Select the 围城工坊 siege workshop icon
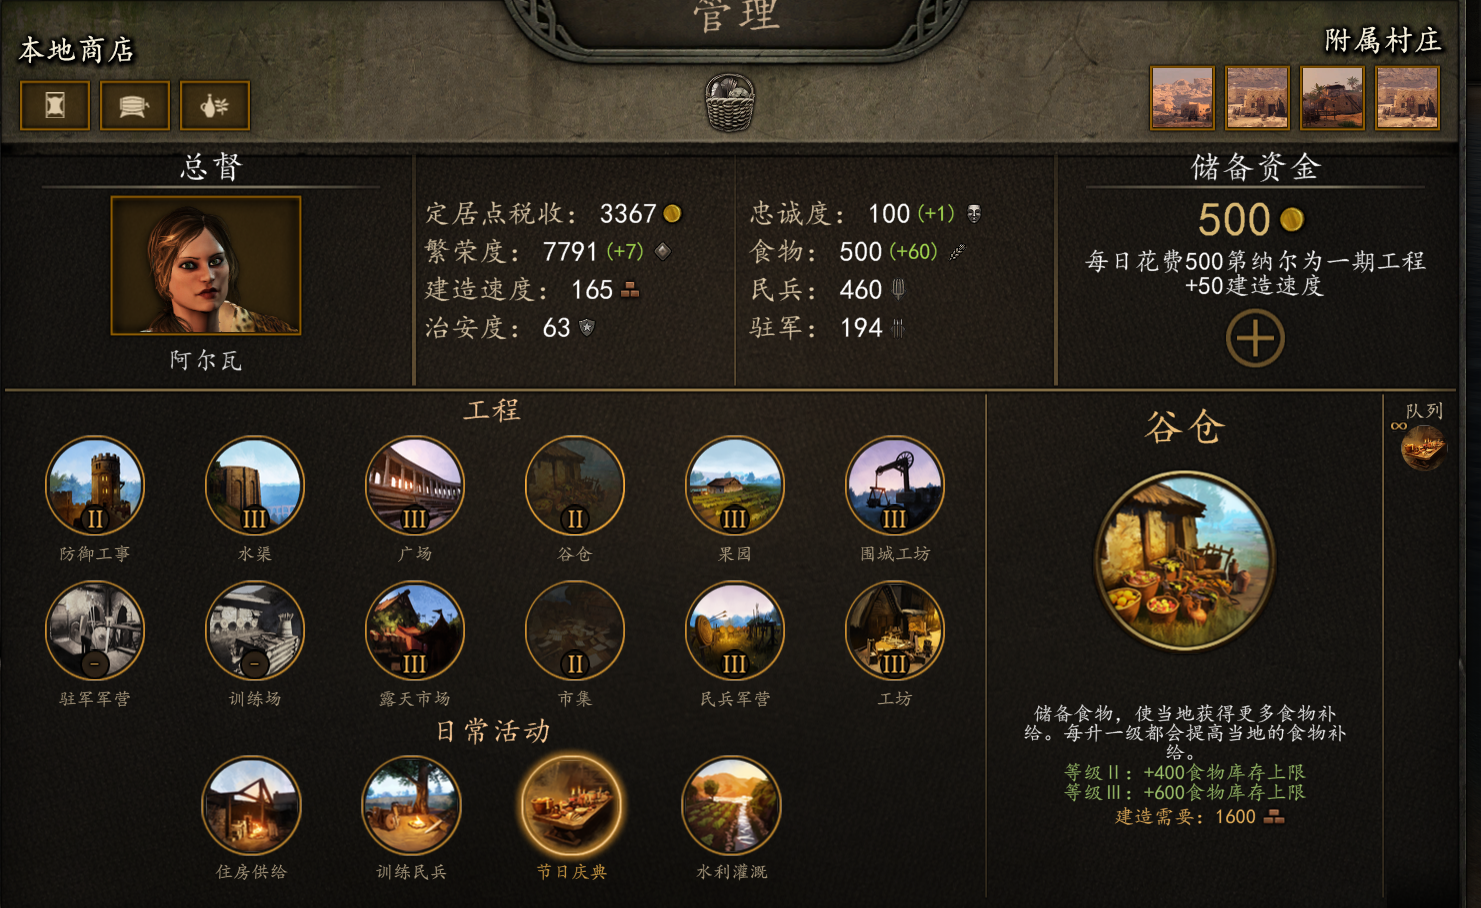Screen dimensions: 1481x908 point(895,486)
